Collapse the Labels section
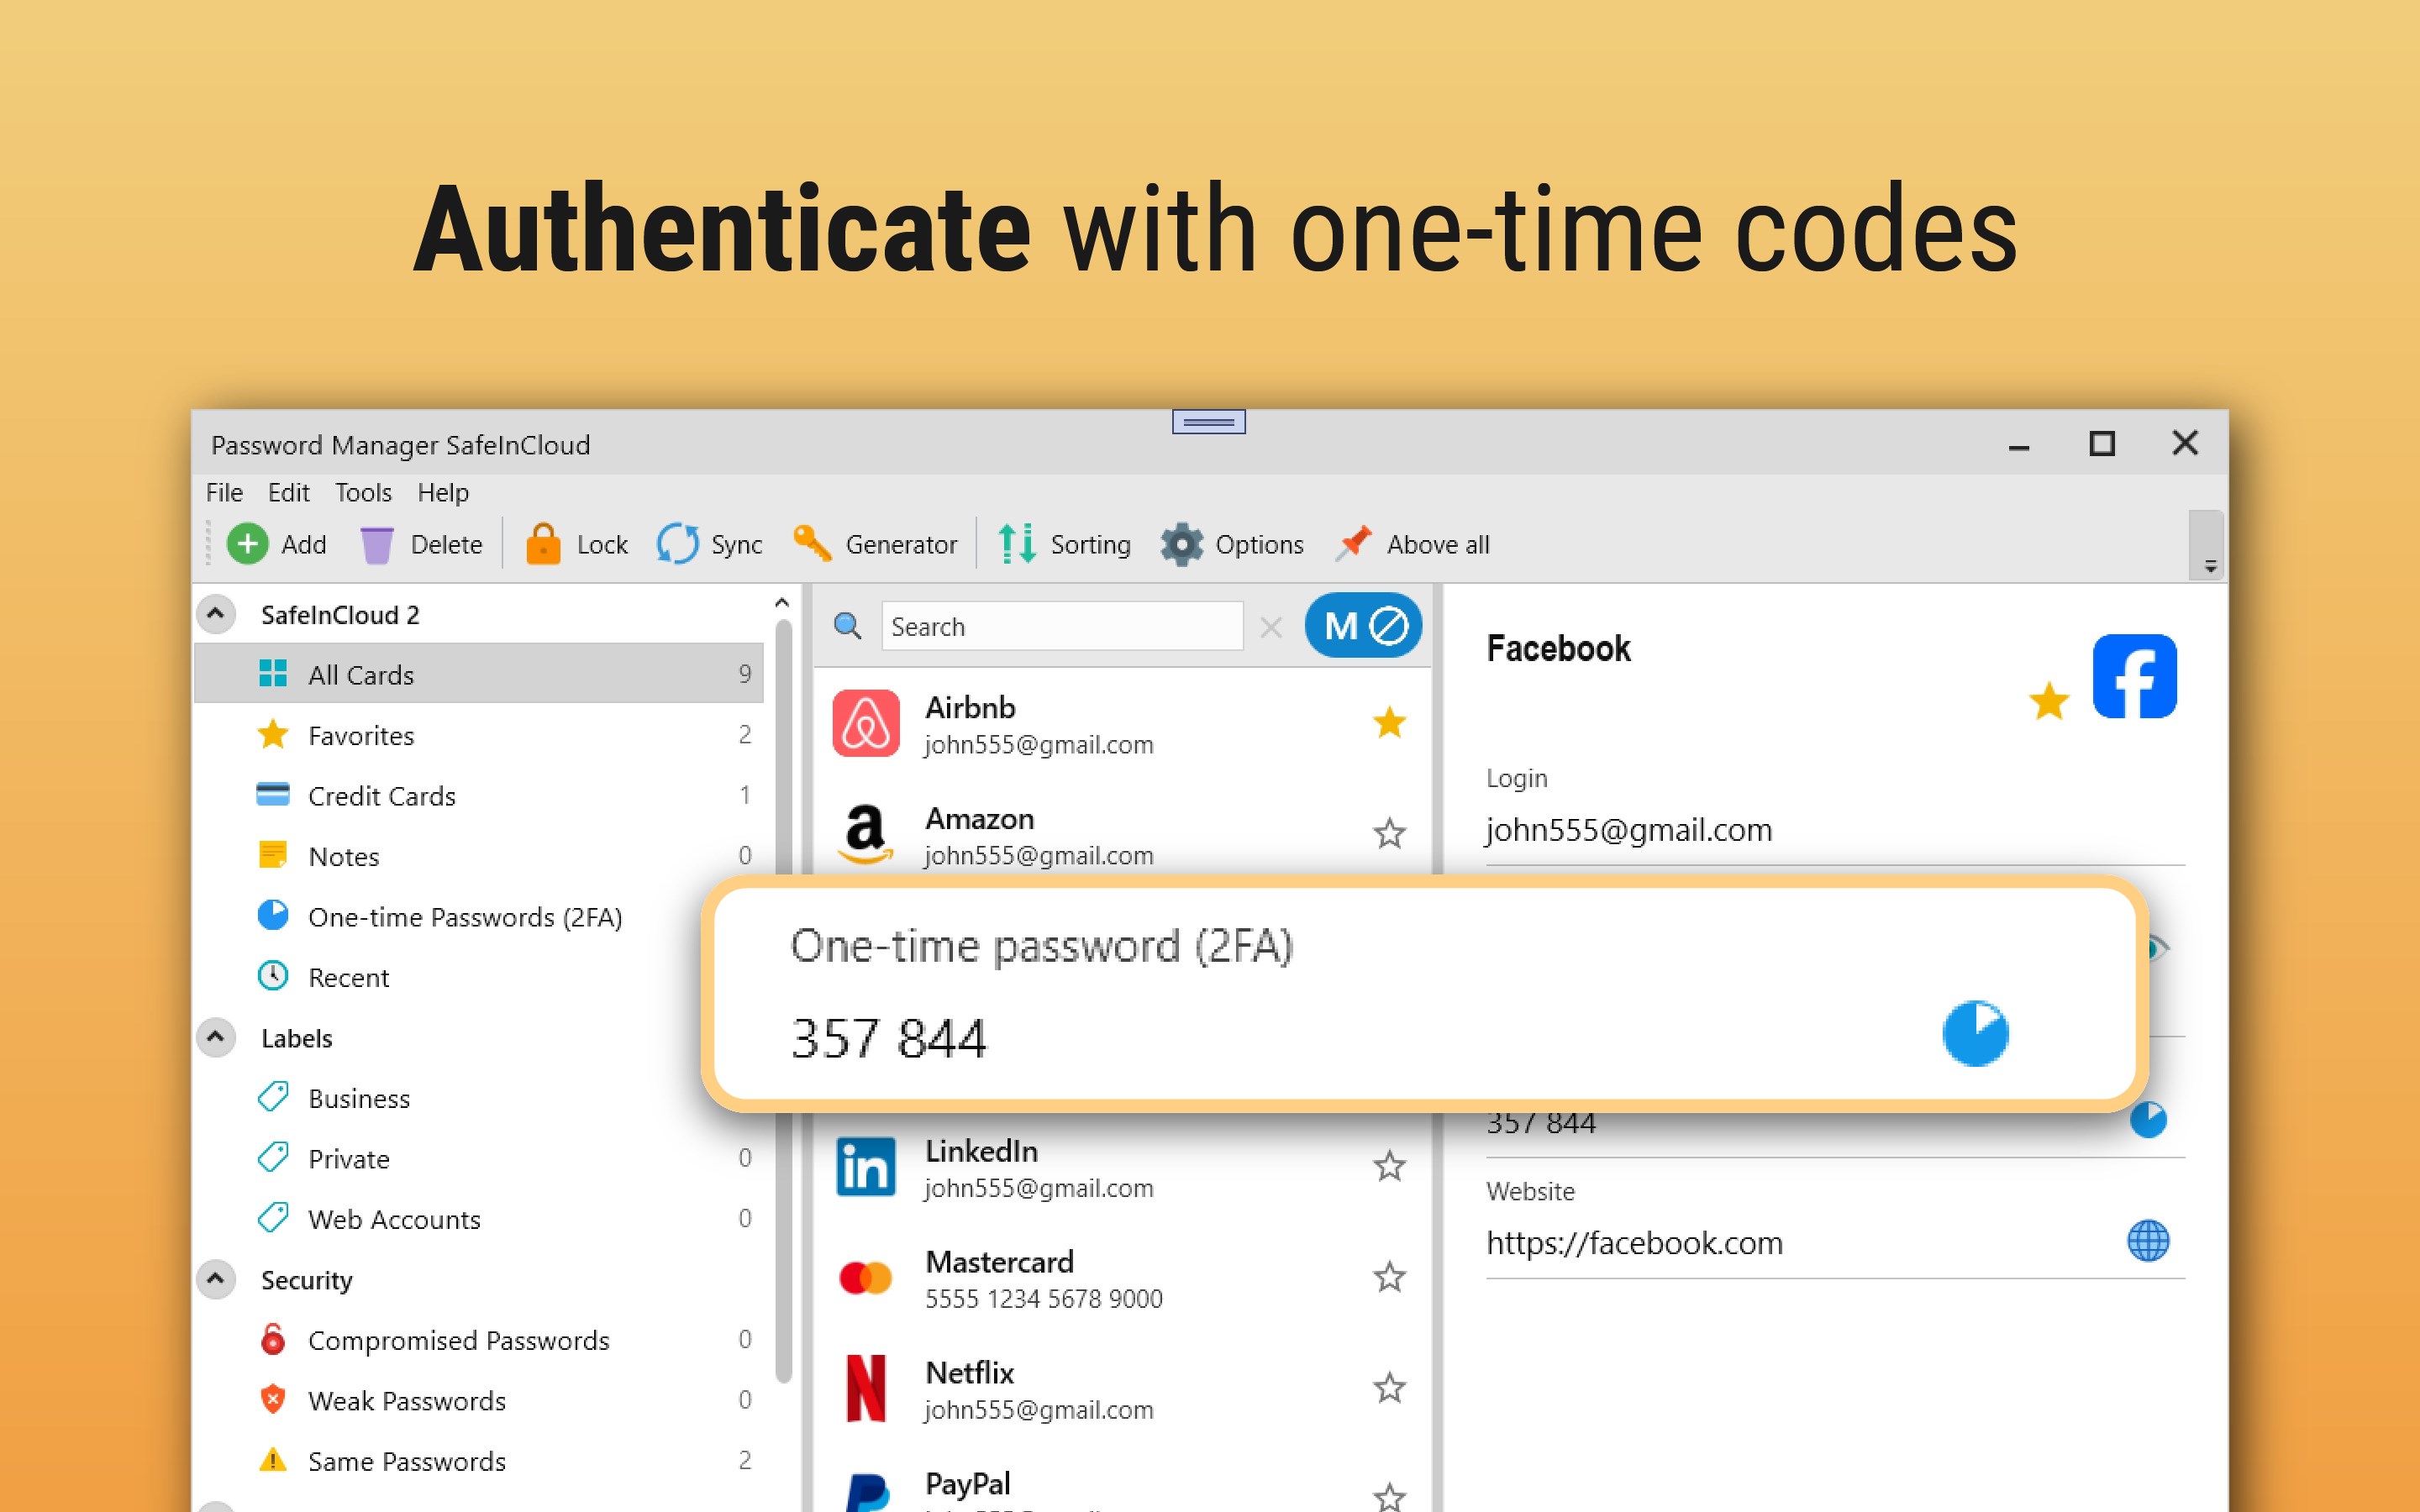Viewport: 2420px width, 1512px height. coord(215,1037)
